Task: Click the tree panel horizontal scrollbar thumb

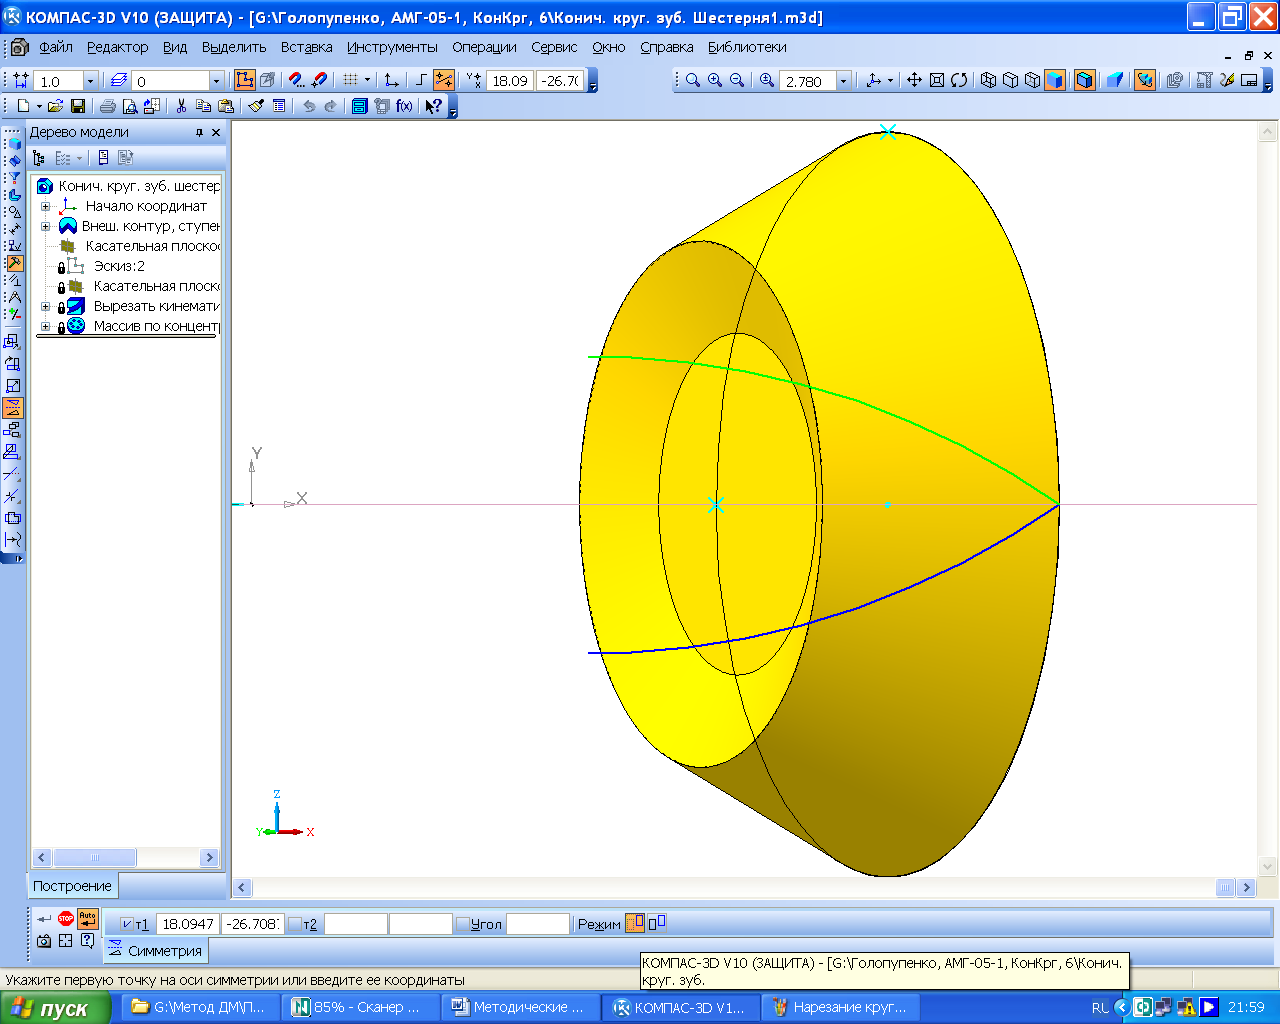Action: (x=94, y=858)
